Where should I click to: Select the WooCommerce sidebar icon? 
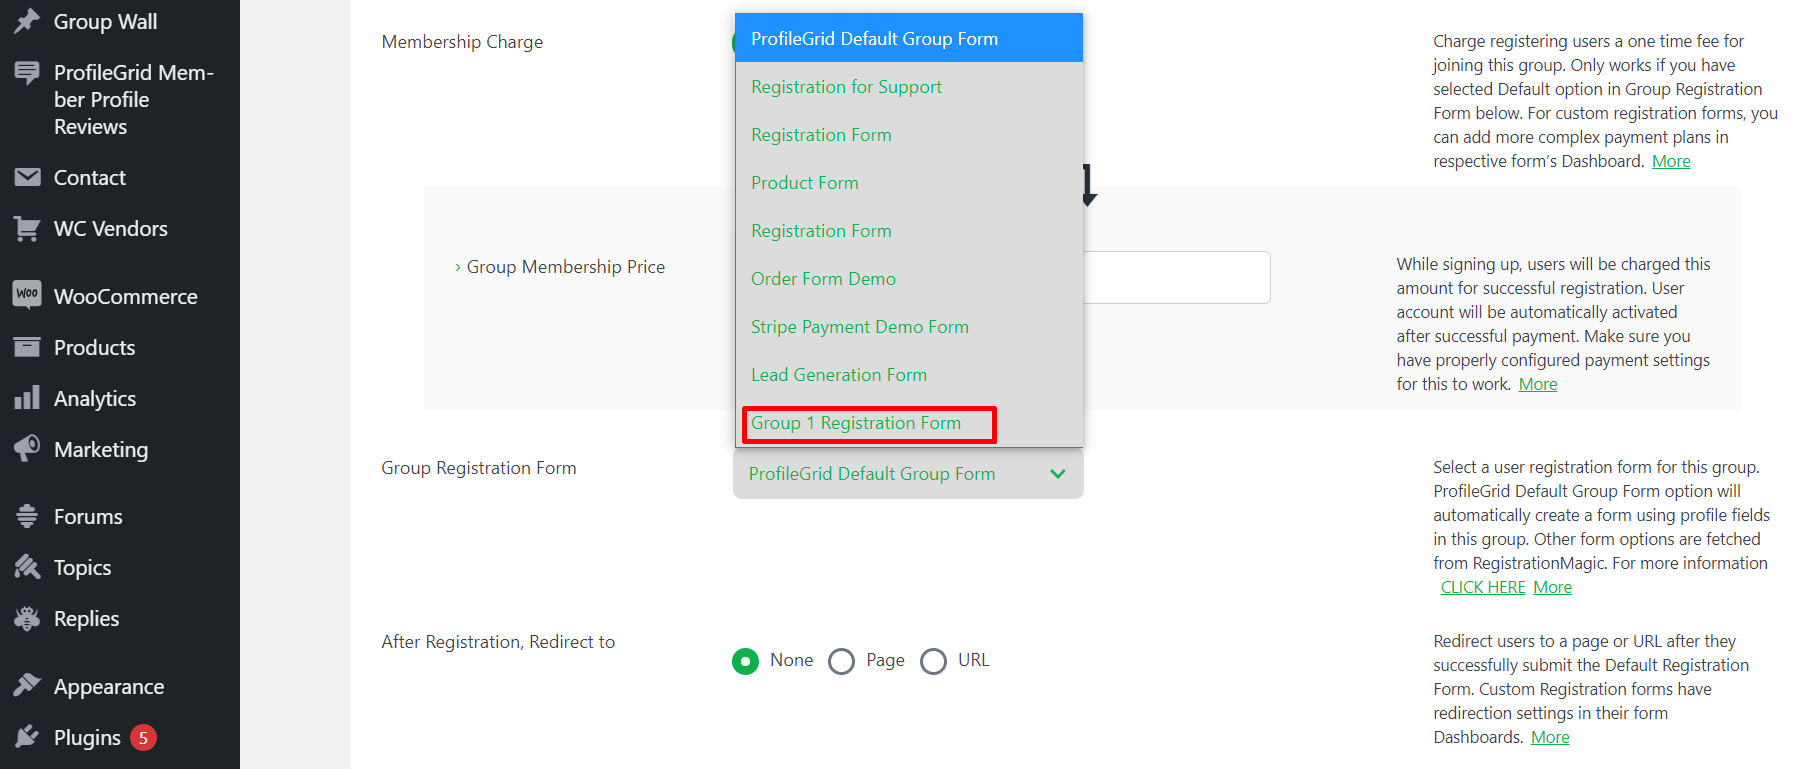(x=28, y=296)
